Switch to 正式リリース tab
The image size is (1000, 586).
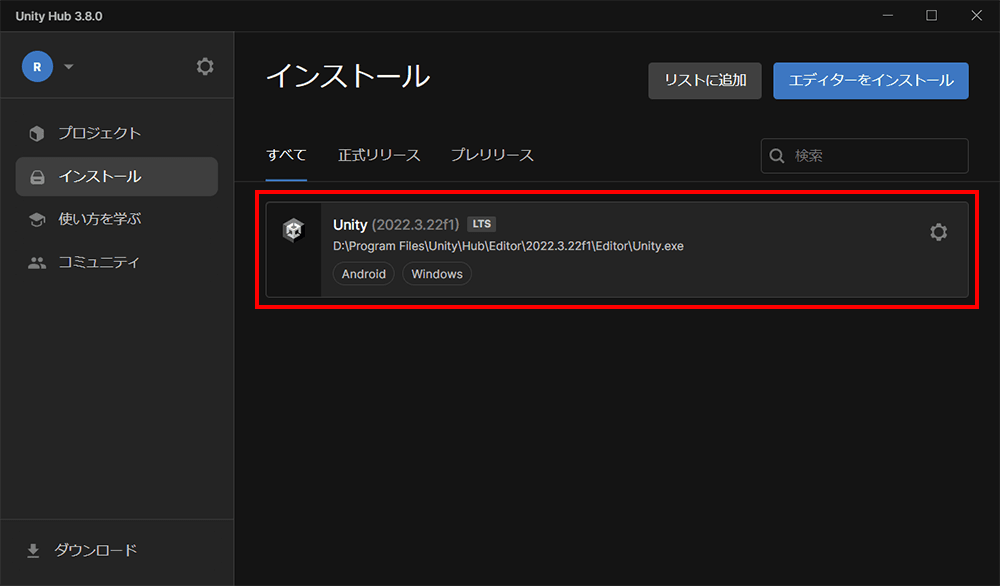379,155
